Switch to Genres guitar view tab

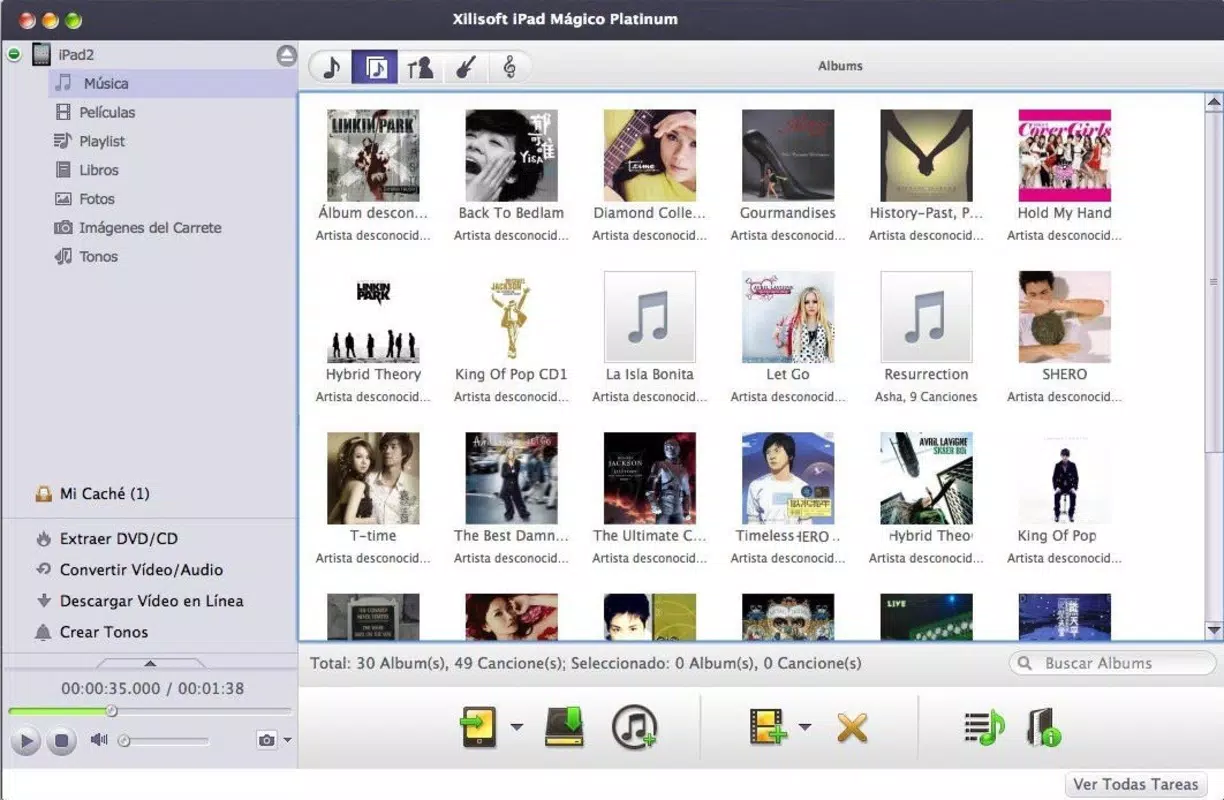tap(464, 67)
